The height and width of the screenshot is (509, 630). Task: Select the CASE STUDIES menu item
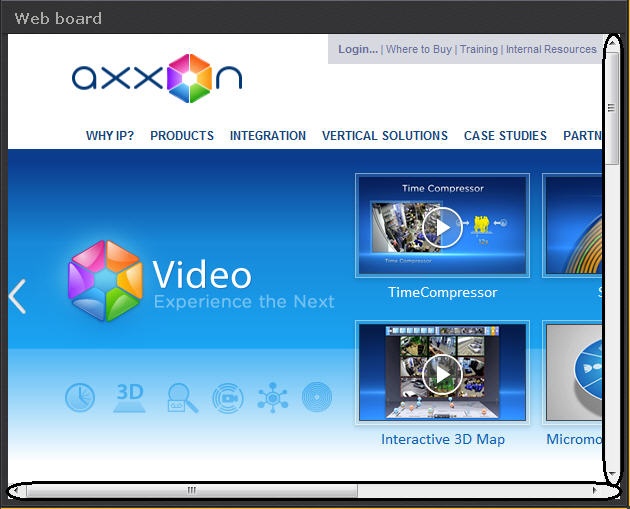(x=505, y=136)
